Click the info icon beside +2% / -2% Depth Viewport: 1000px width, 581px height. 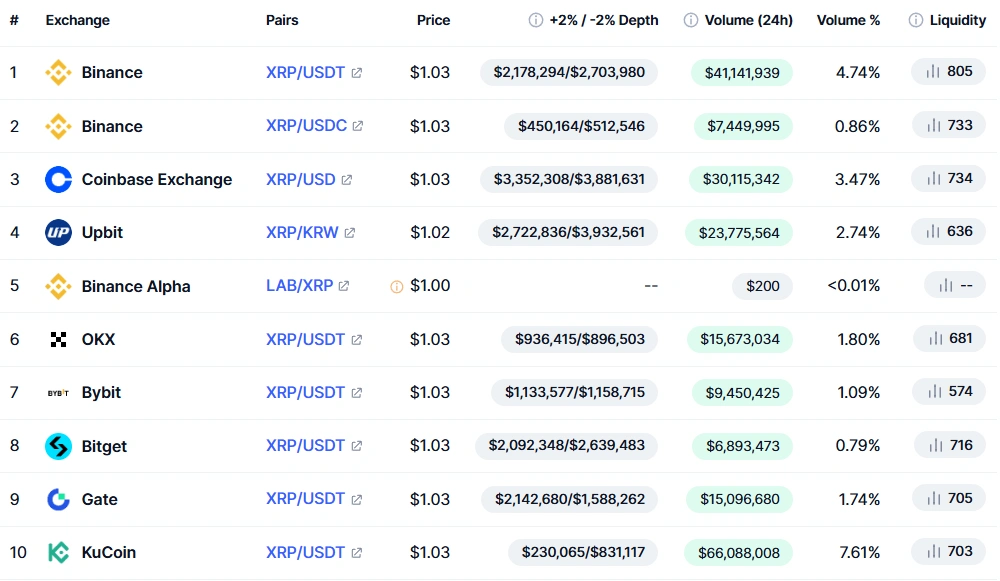point(536,20)
